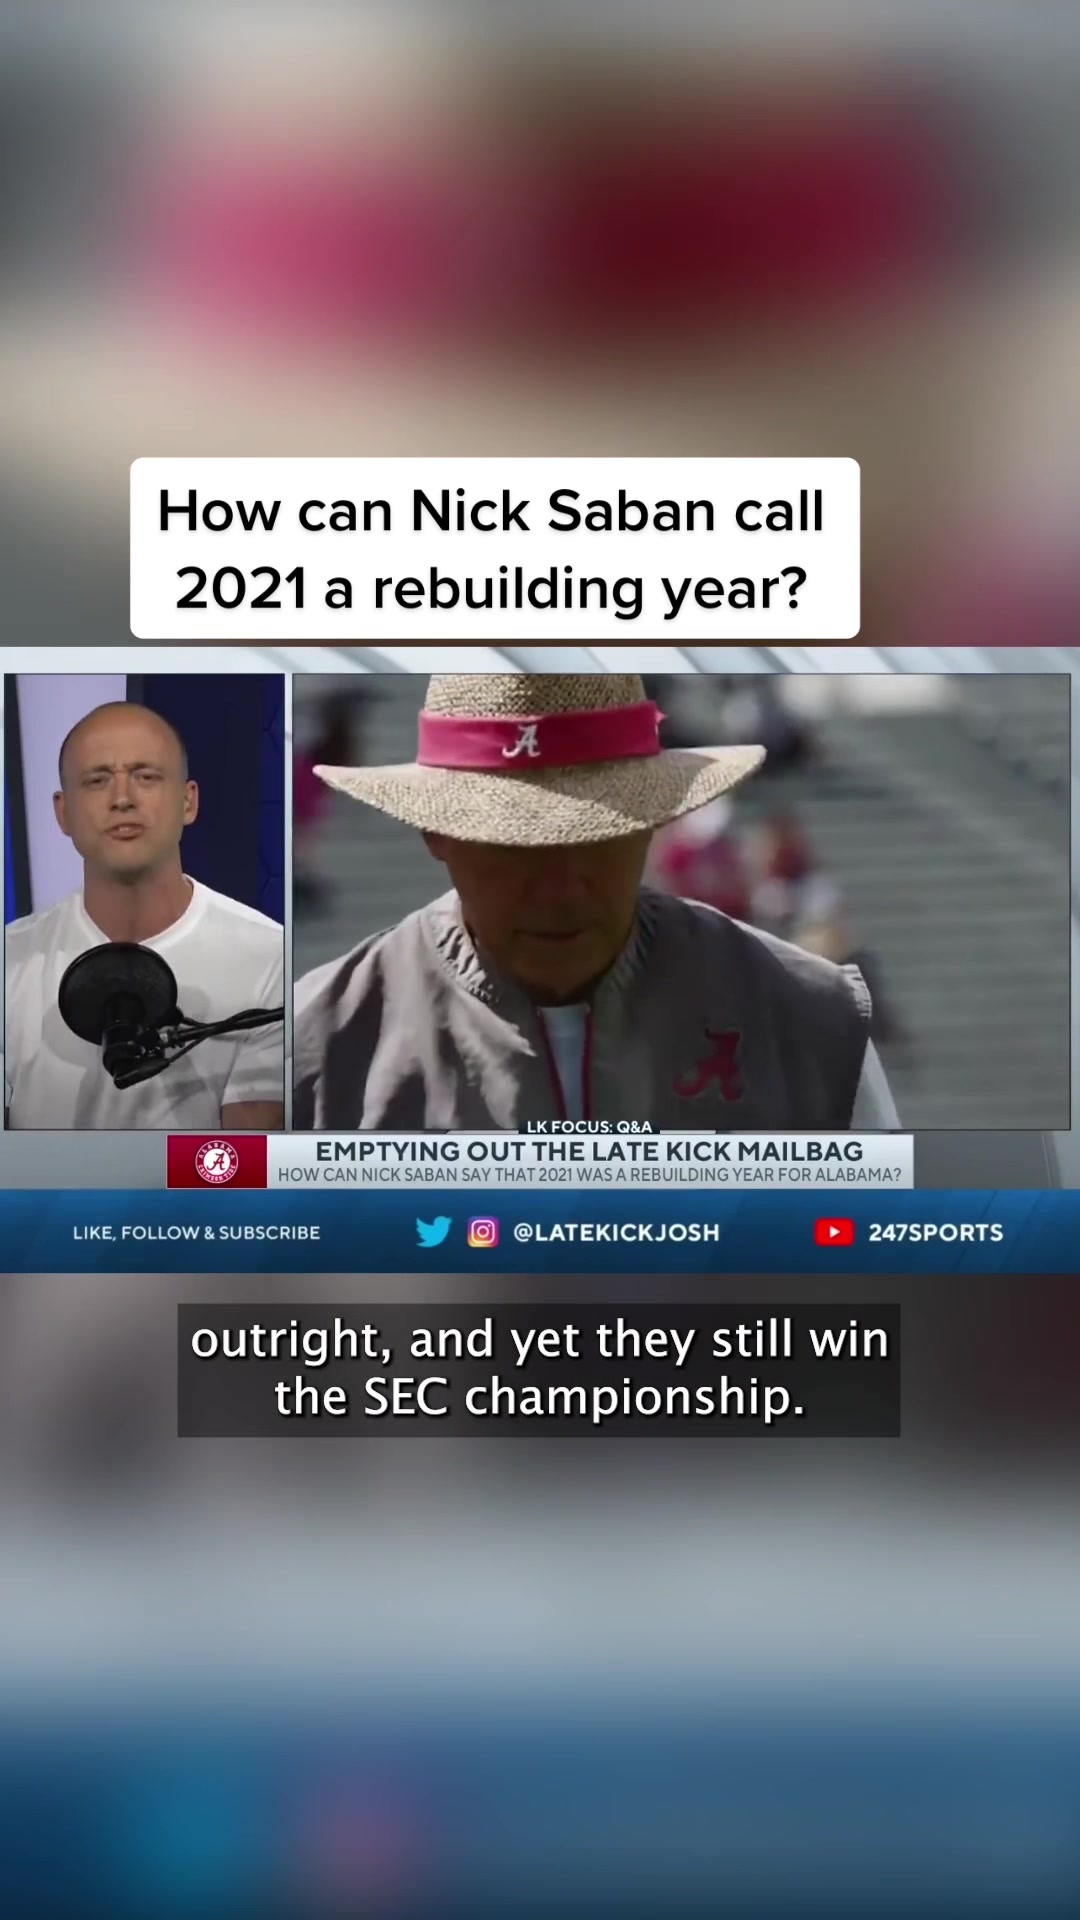Click the "LK FOCUS: Q&A" label
The width and height of the screenshot is (1080, 1920).
point(589,1126)
